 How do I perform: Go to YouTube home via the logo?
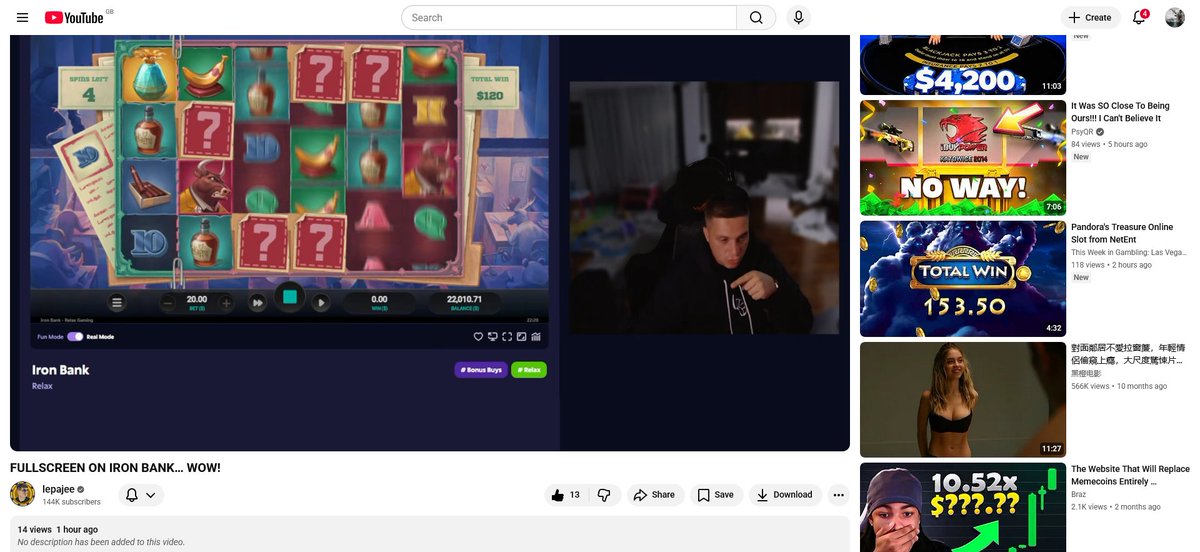coord(74,17)
